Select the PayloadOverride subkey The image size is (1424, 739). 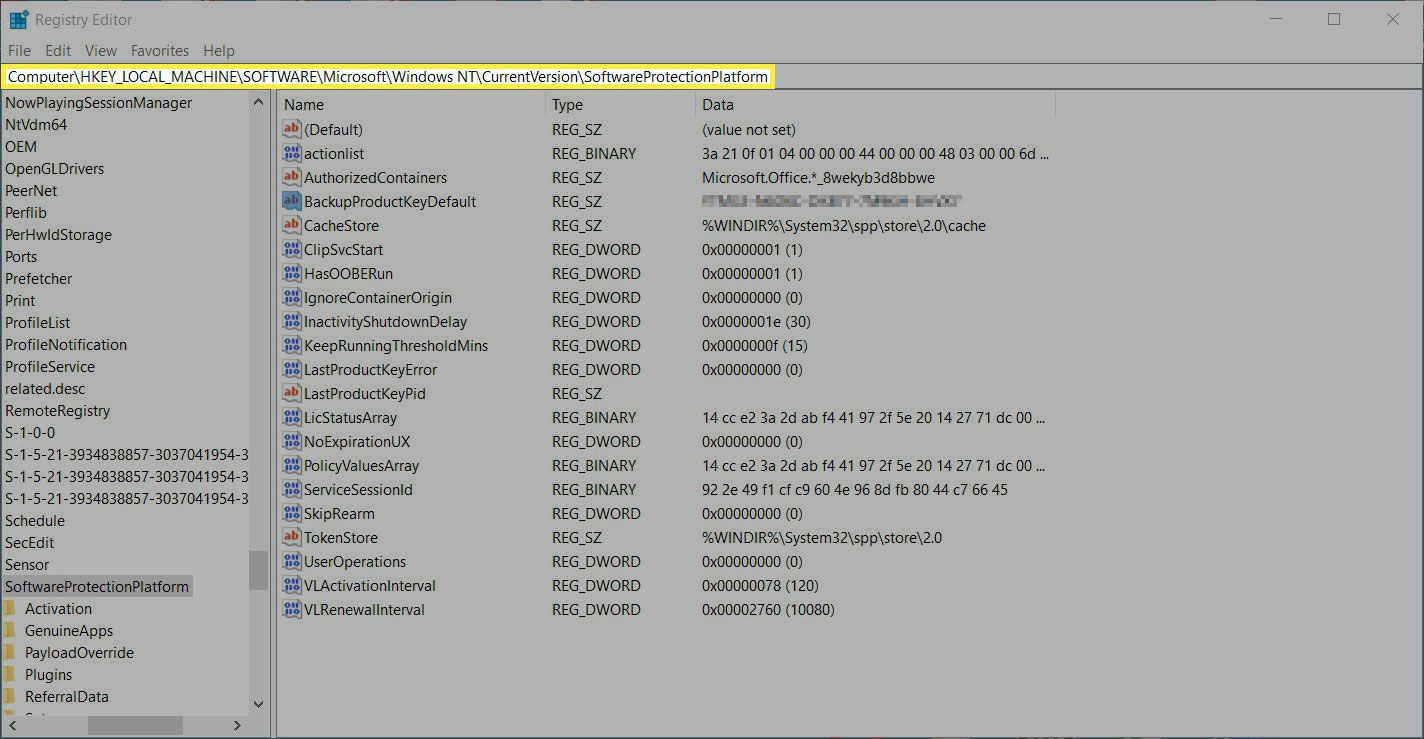(x=79, y=653)
